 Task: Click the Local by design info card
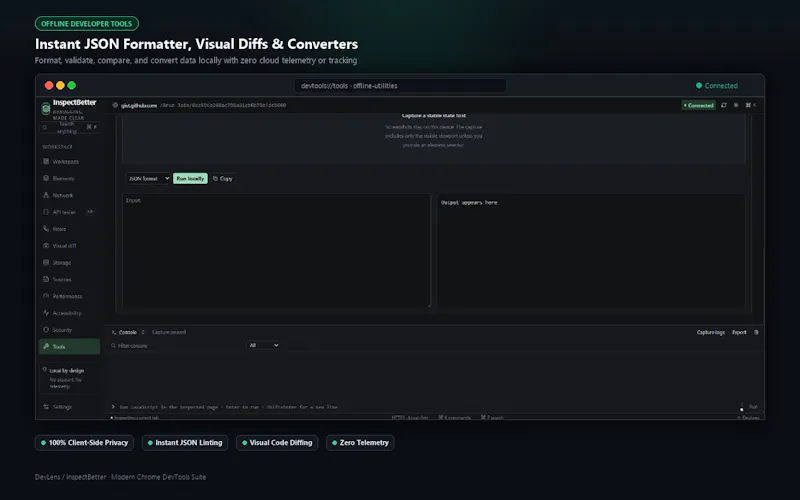tap(69, 378)
